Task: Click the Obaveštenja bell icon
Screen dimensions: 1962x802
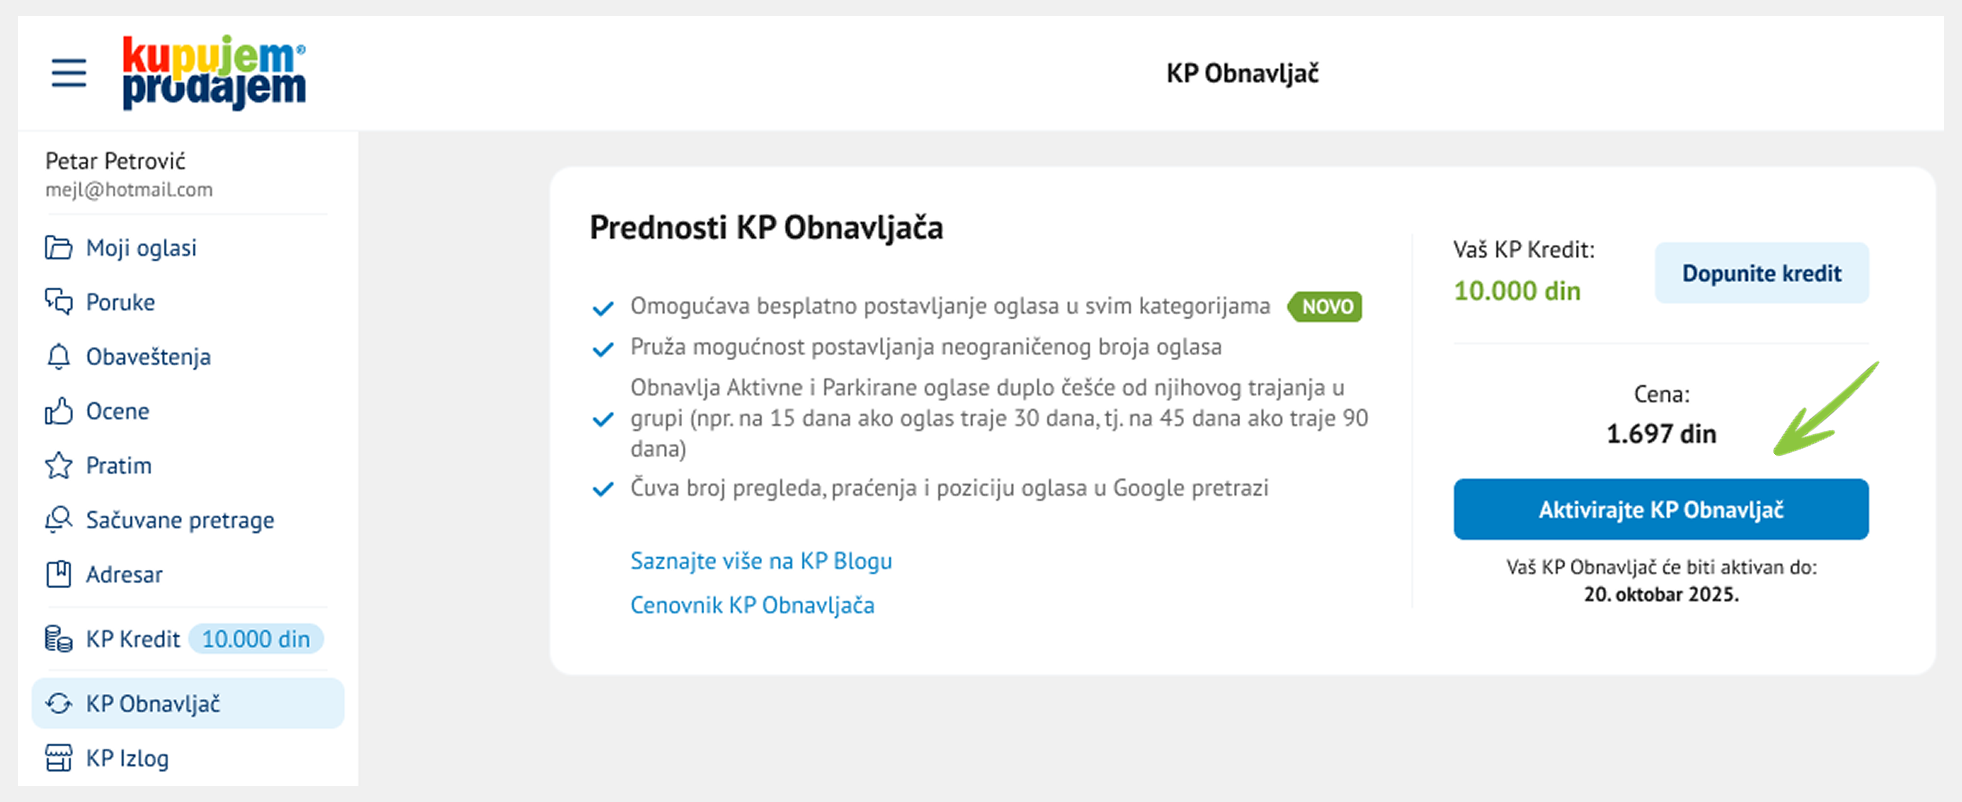Action: (x=59, y=357)
